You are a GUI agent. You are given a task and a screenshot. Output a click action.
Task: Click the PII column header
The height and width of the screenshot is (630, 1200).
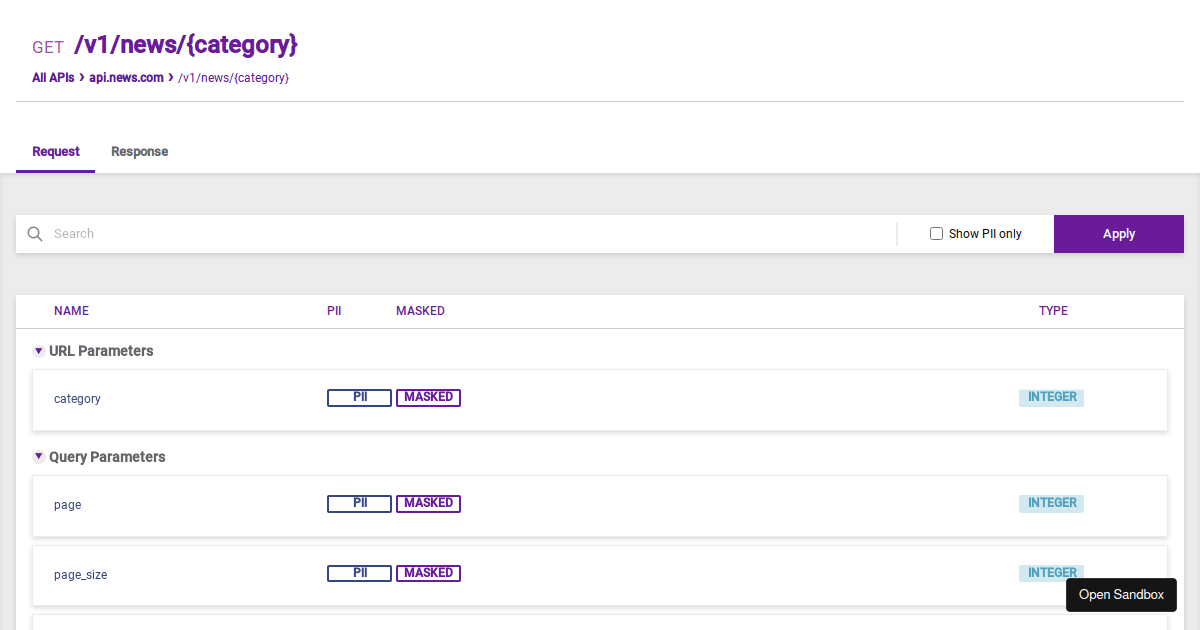click(334, 311)
